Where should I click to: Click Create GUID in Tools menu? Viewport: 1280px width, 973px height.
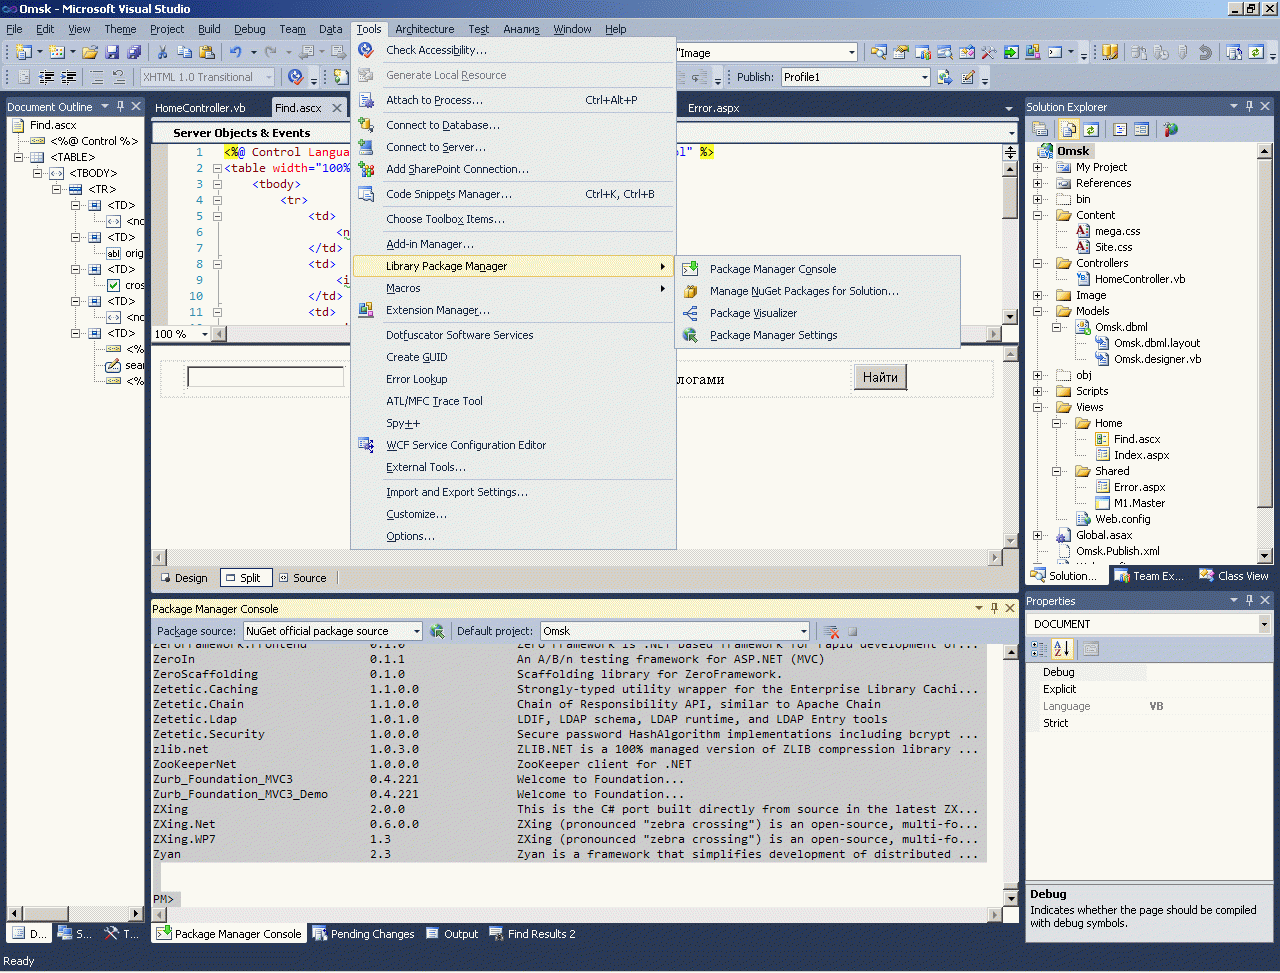point(514,357)
